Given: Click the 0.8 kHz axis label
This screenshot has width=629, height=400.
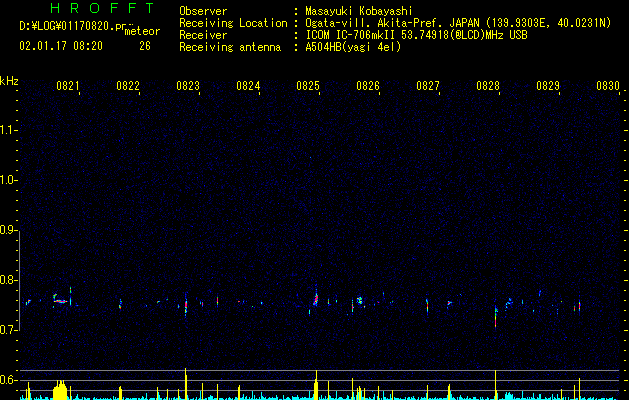Looking at the screenshot, I should tap(8, 280).
